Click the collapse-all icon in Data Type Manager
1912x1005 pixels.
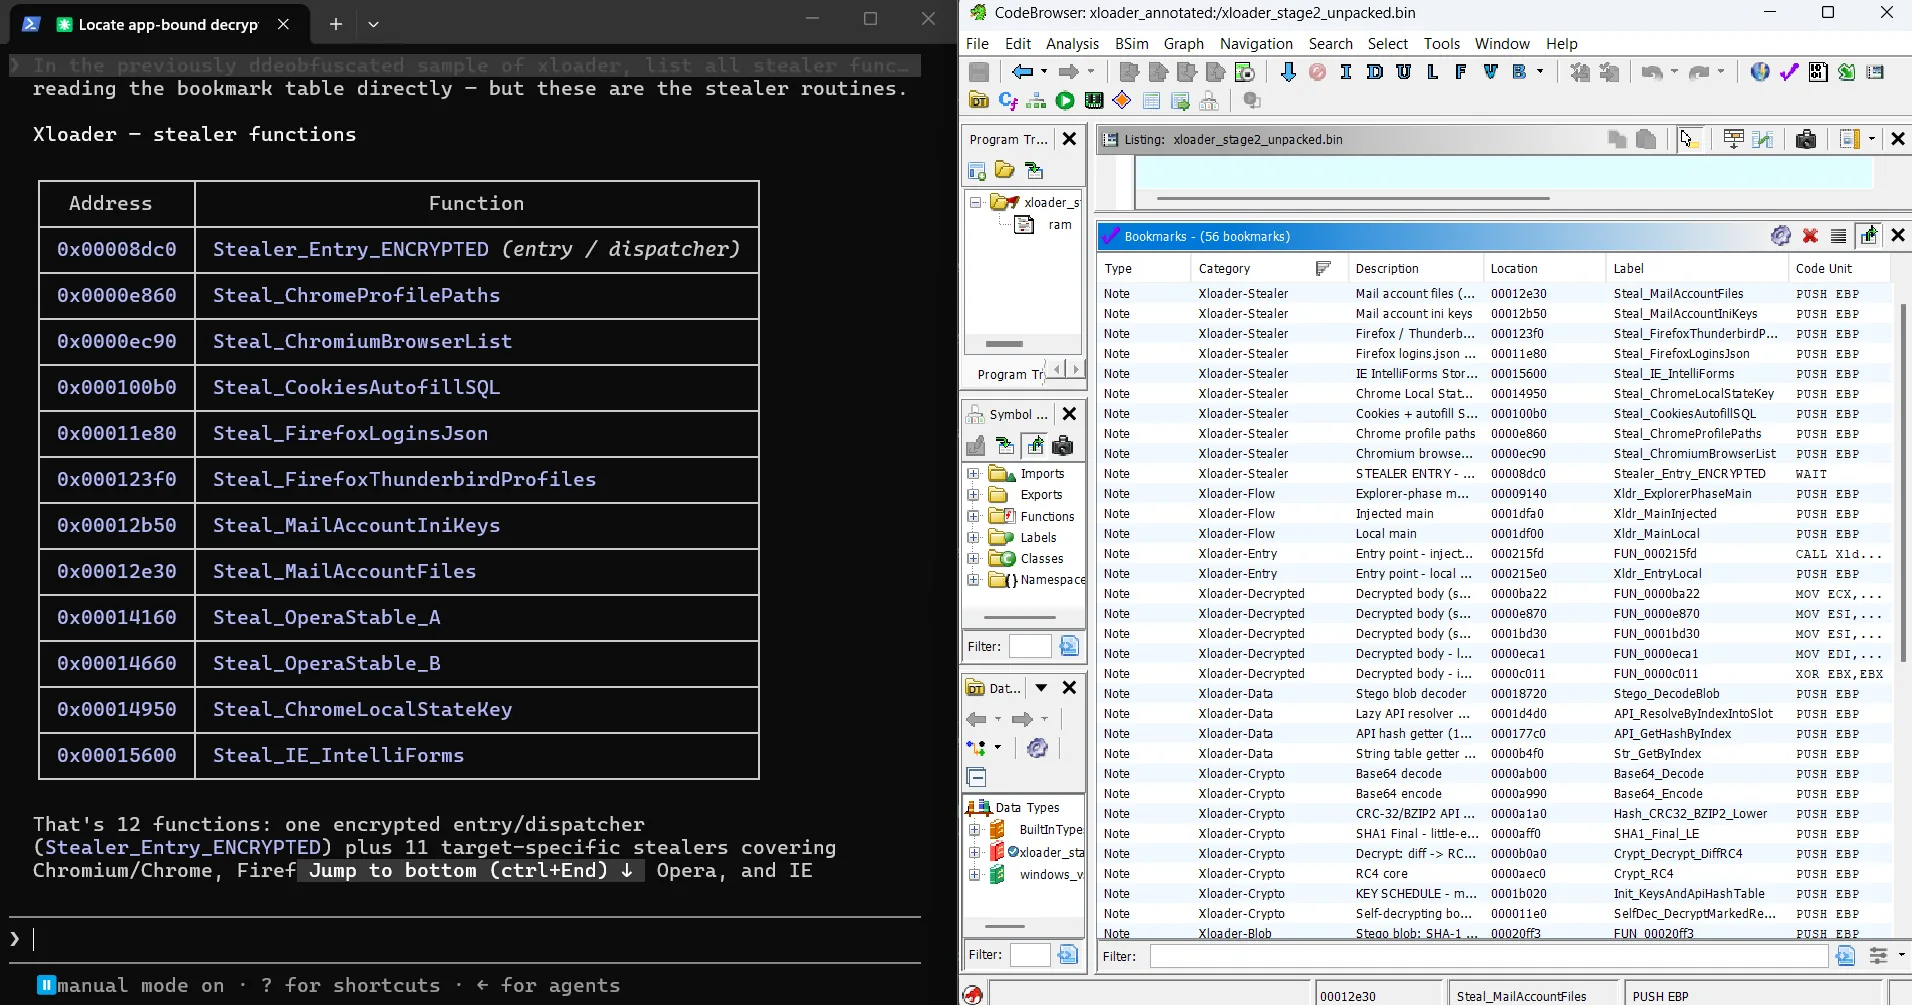point(977,777)
